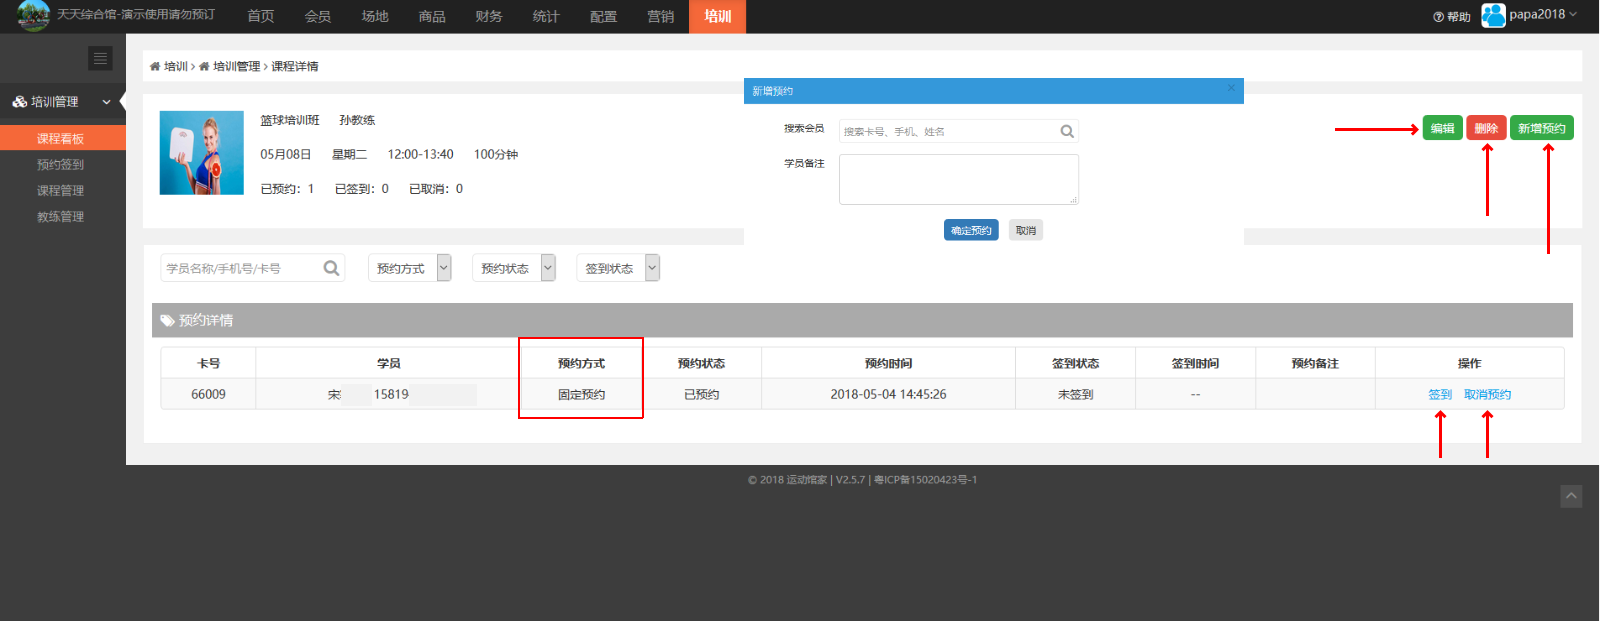Open the 预约状态 filter dropdown
Image resolution: width=1600 pixels, height=621 pixels.
[x=513, y=268]
